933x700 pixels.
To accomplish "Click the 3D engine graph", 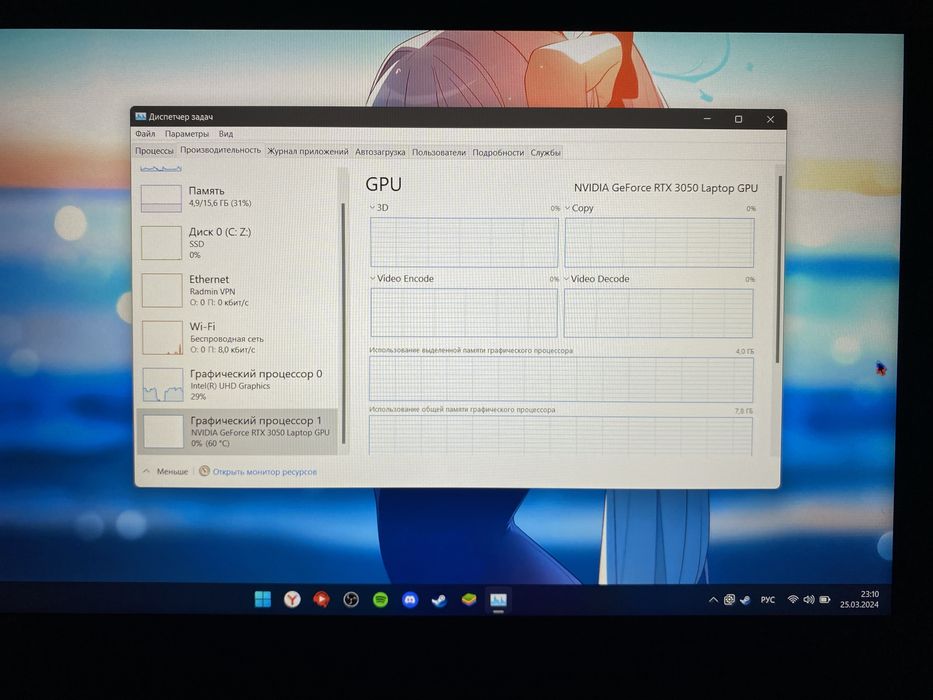I will click(464, 242).
